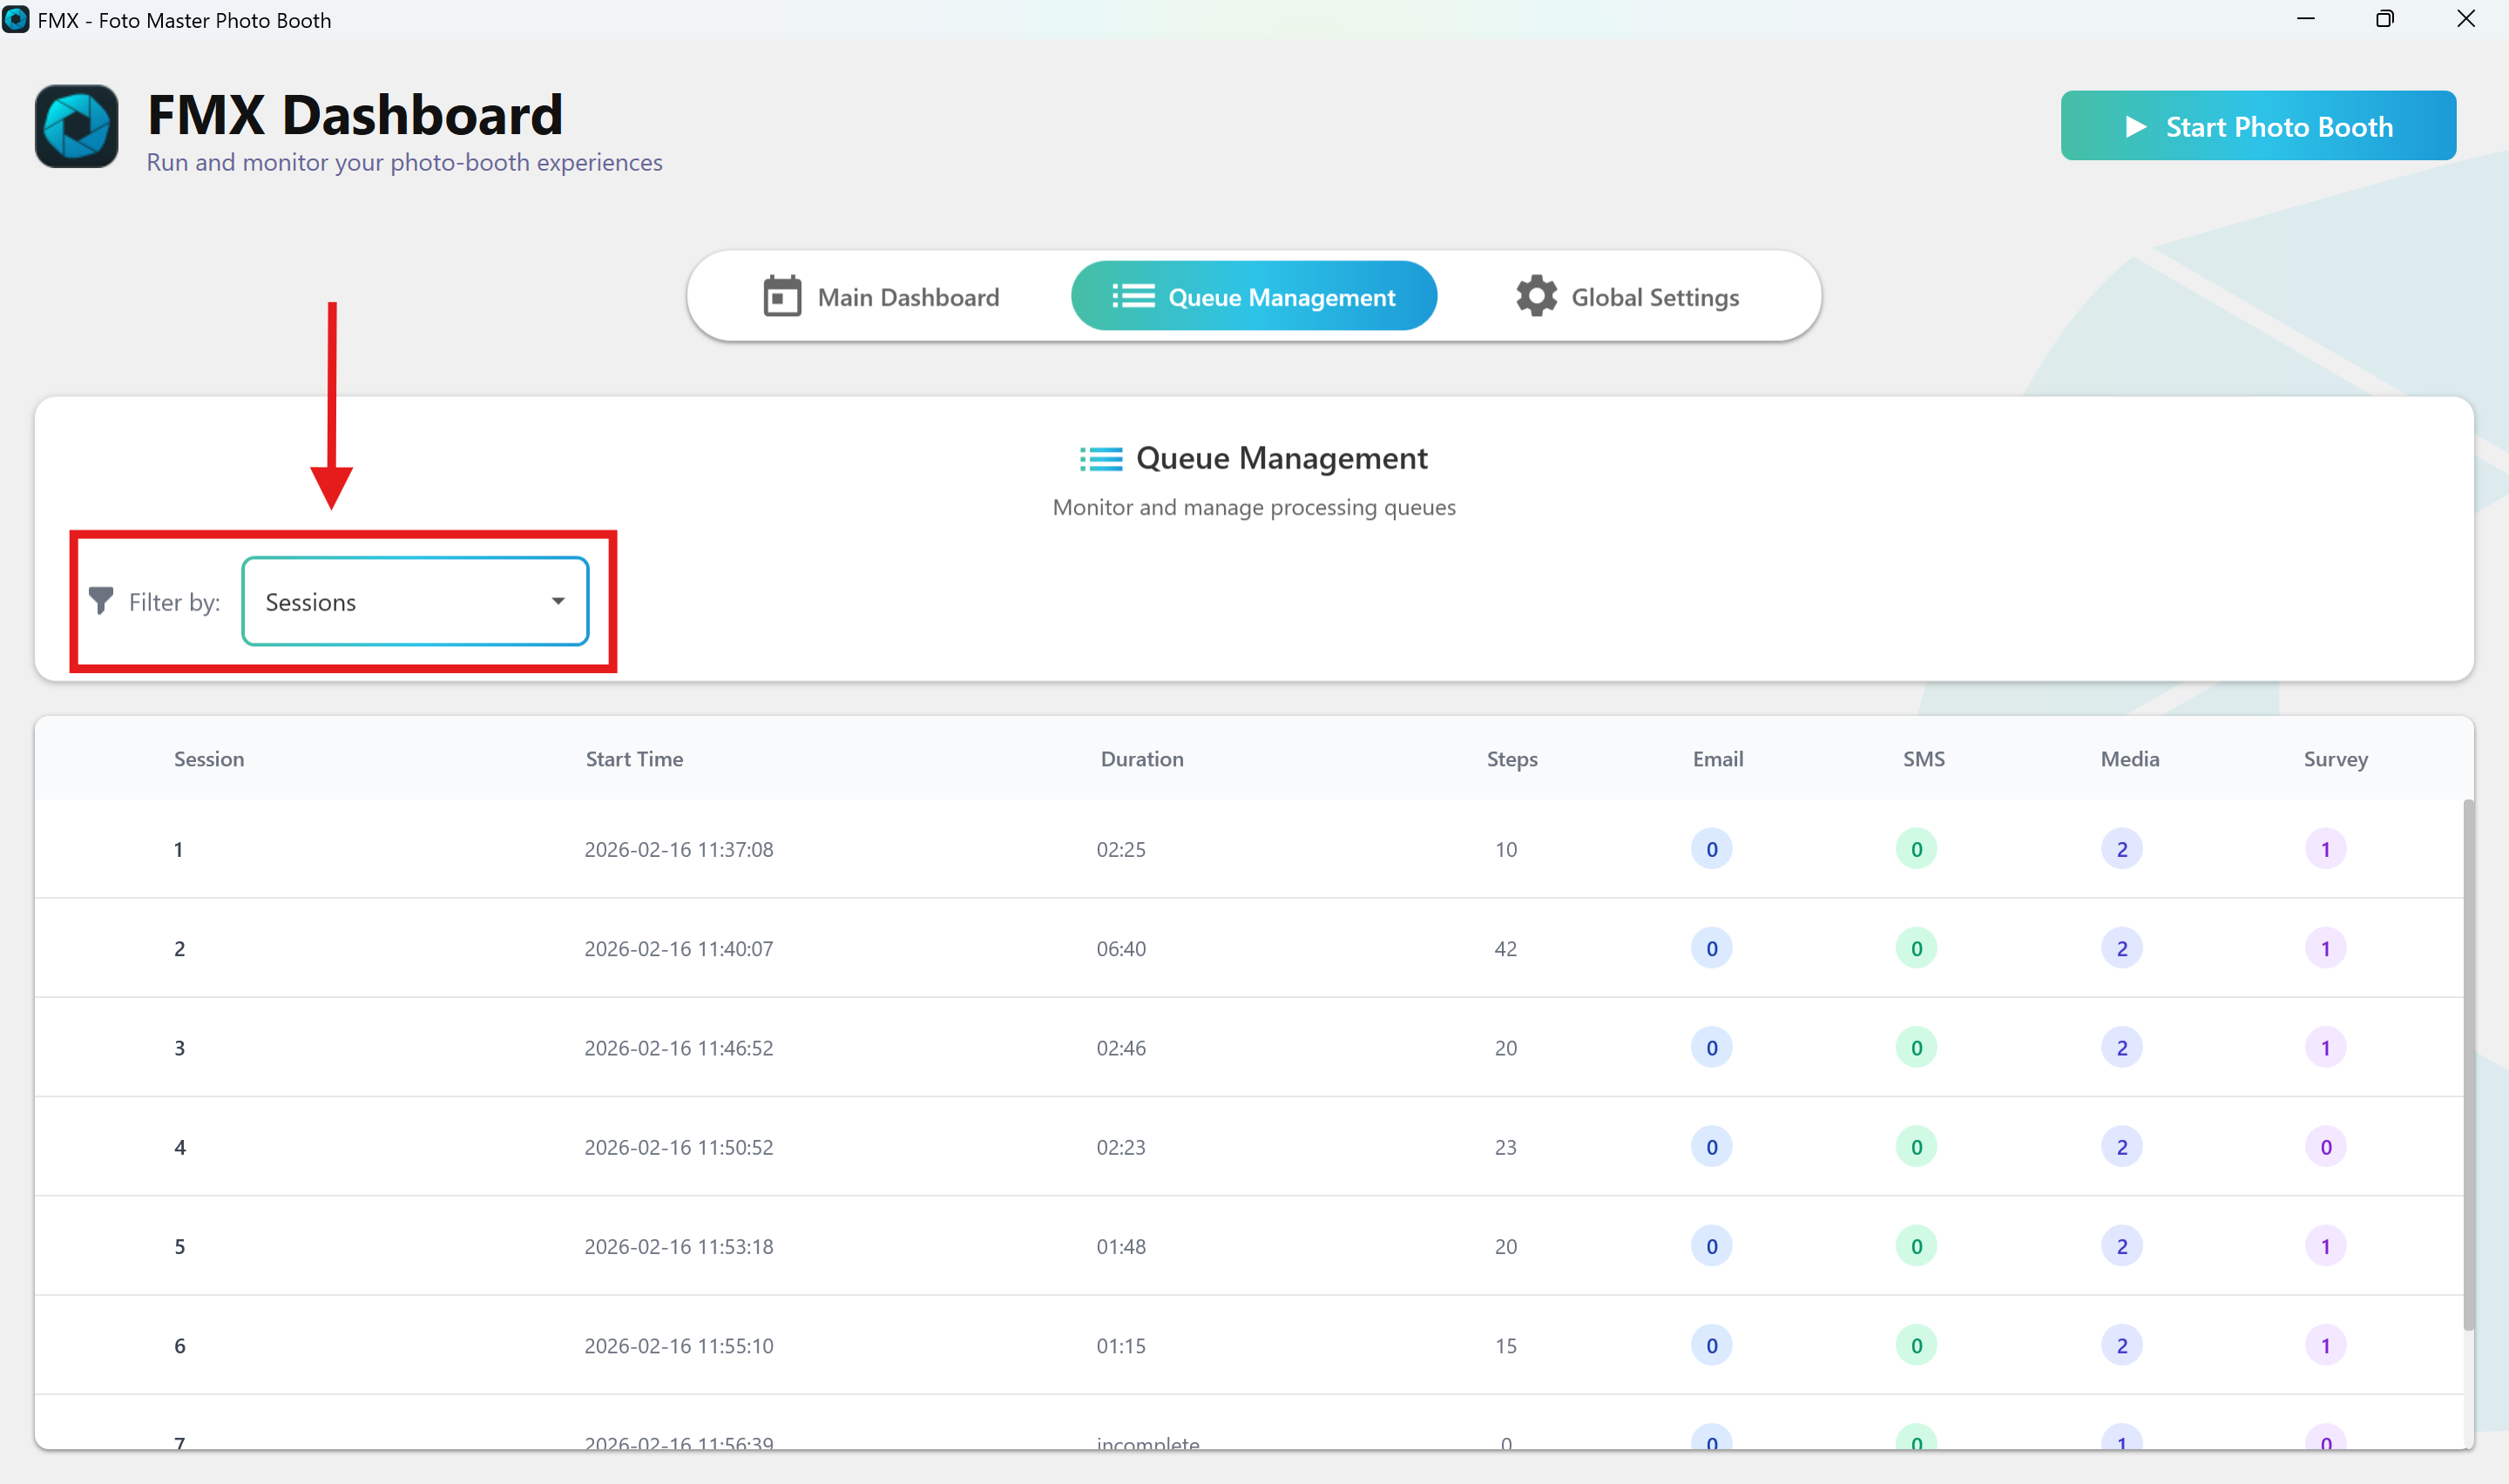Click the sessions table vertical scrollbar

point(2467,1065)
